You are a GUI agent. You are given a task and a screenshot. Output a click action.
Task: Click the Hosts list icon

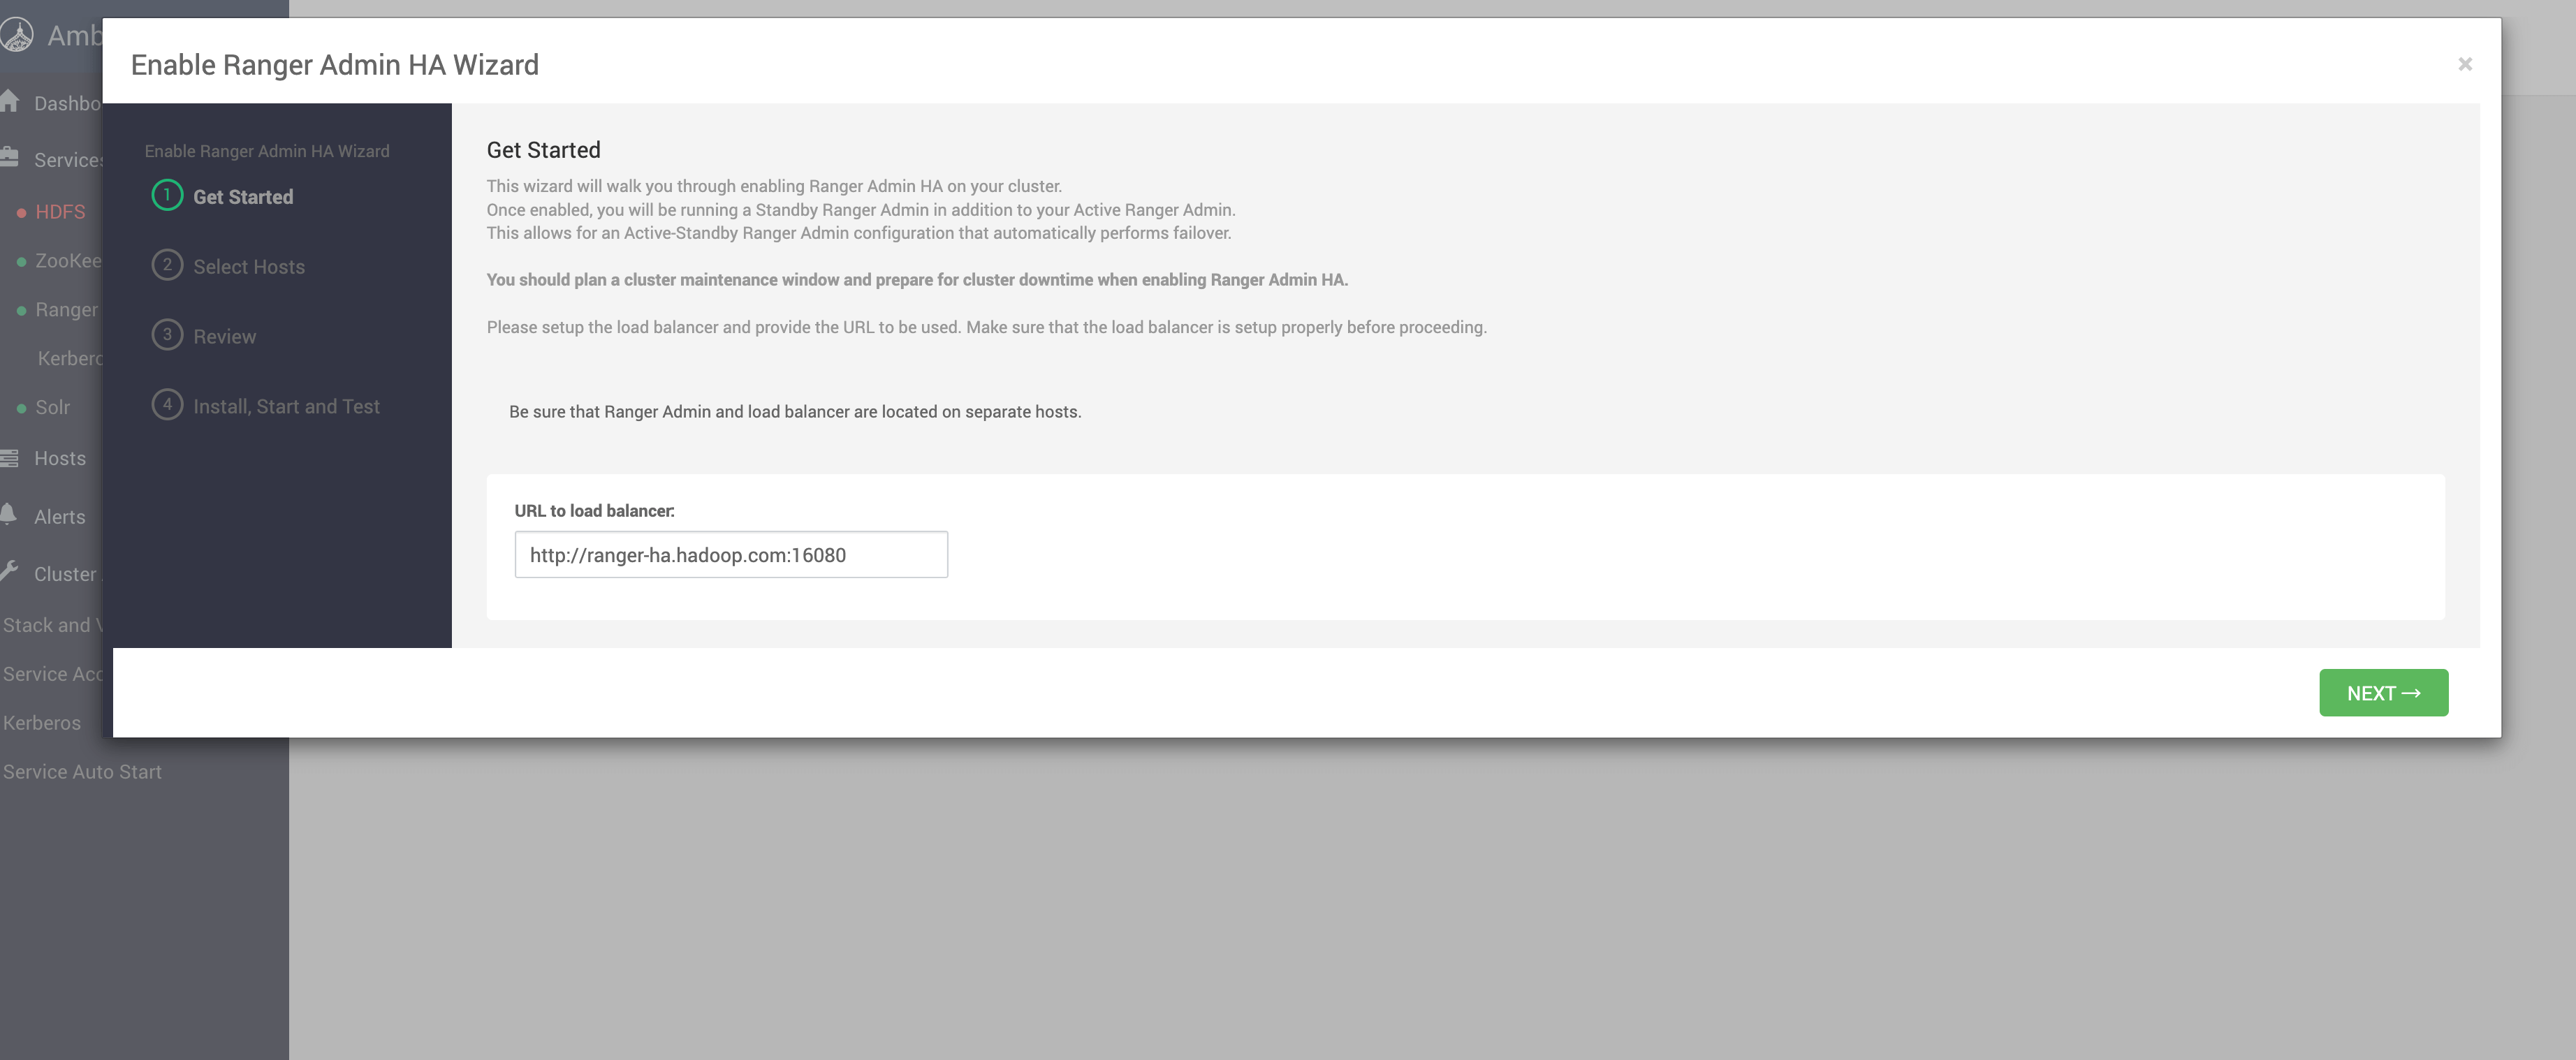pyautogui.click(x=10, y=458)
